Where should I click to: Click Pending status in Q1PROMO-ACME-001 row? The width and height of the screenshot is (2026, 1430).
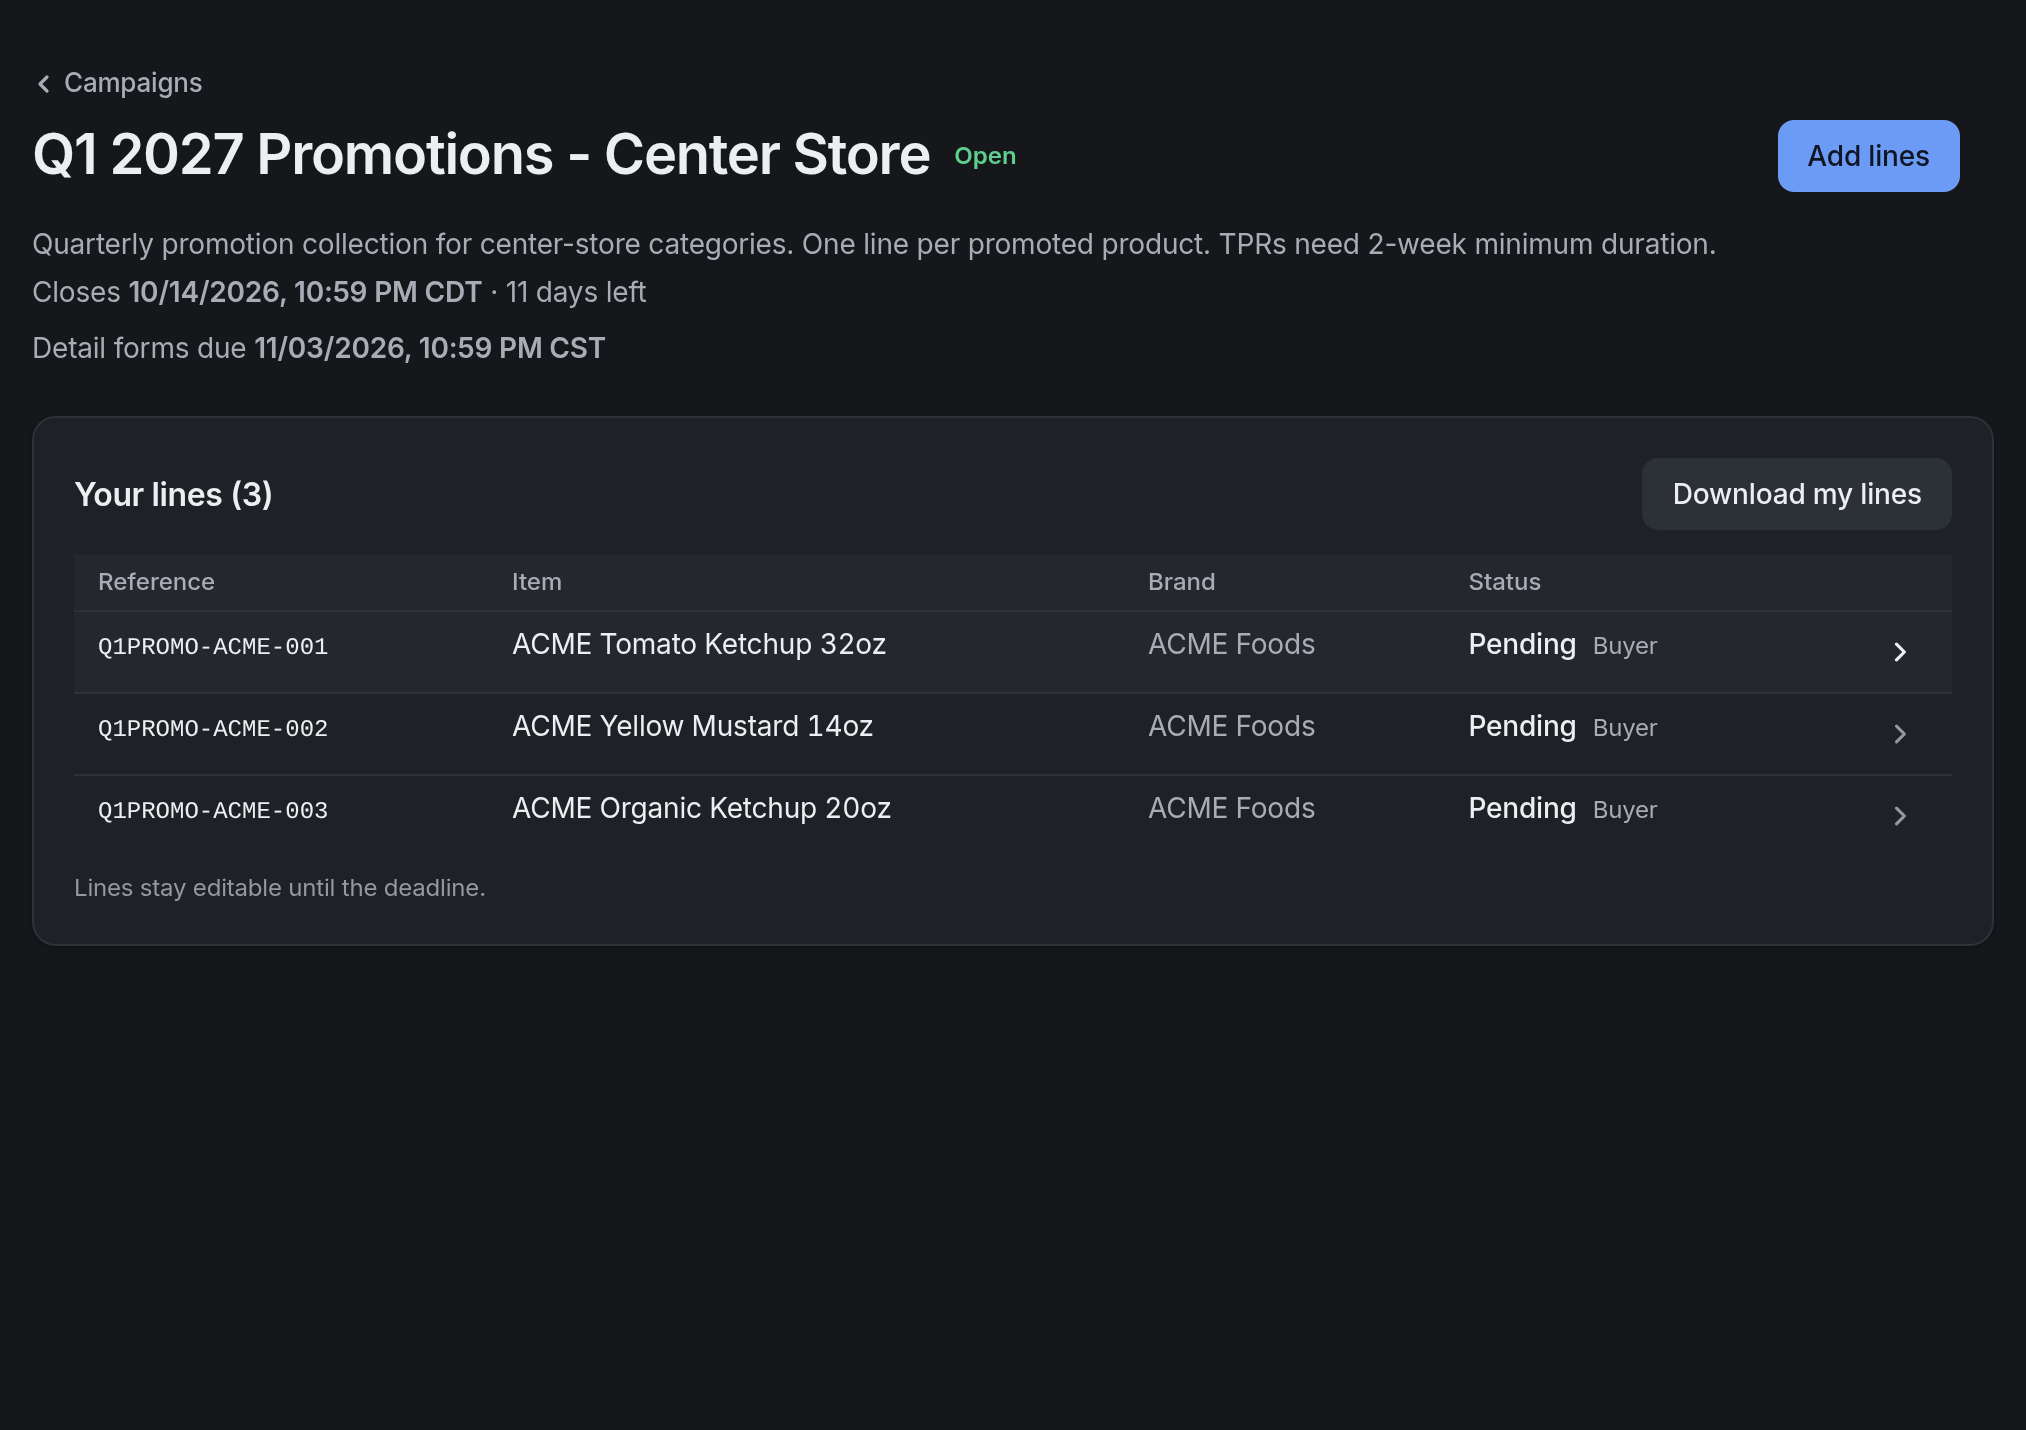pyautogui.click(x=1522, y=644)
